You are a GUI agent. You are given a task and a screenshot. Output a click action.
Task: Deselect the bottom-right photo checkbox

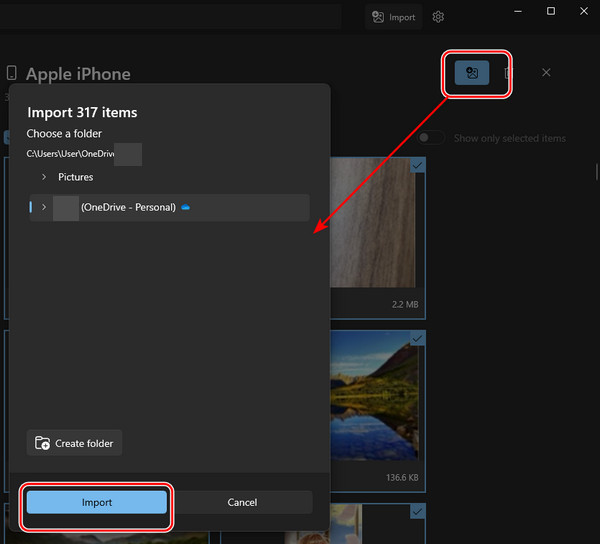click(x=417, y=511)
